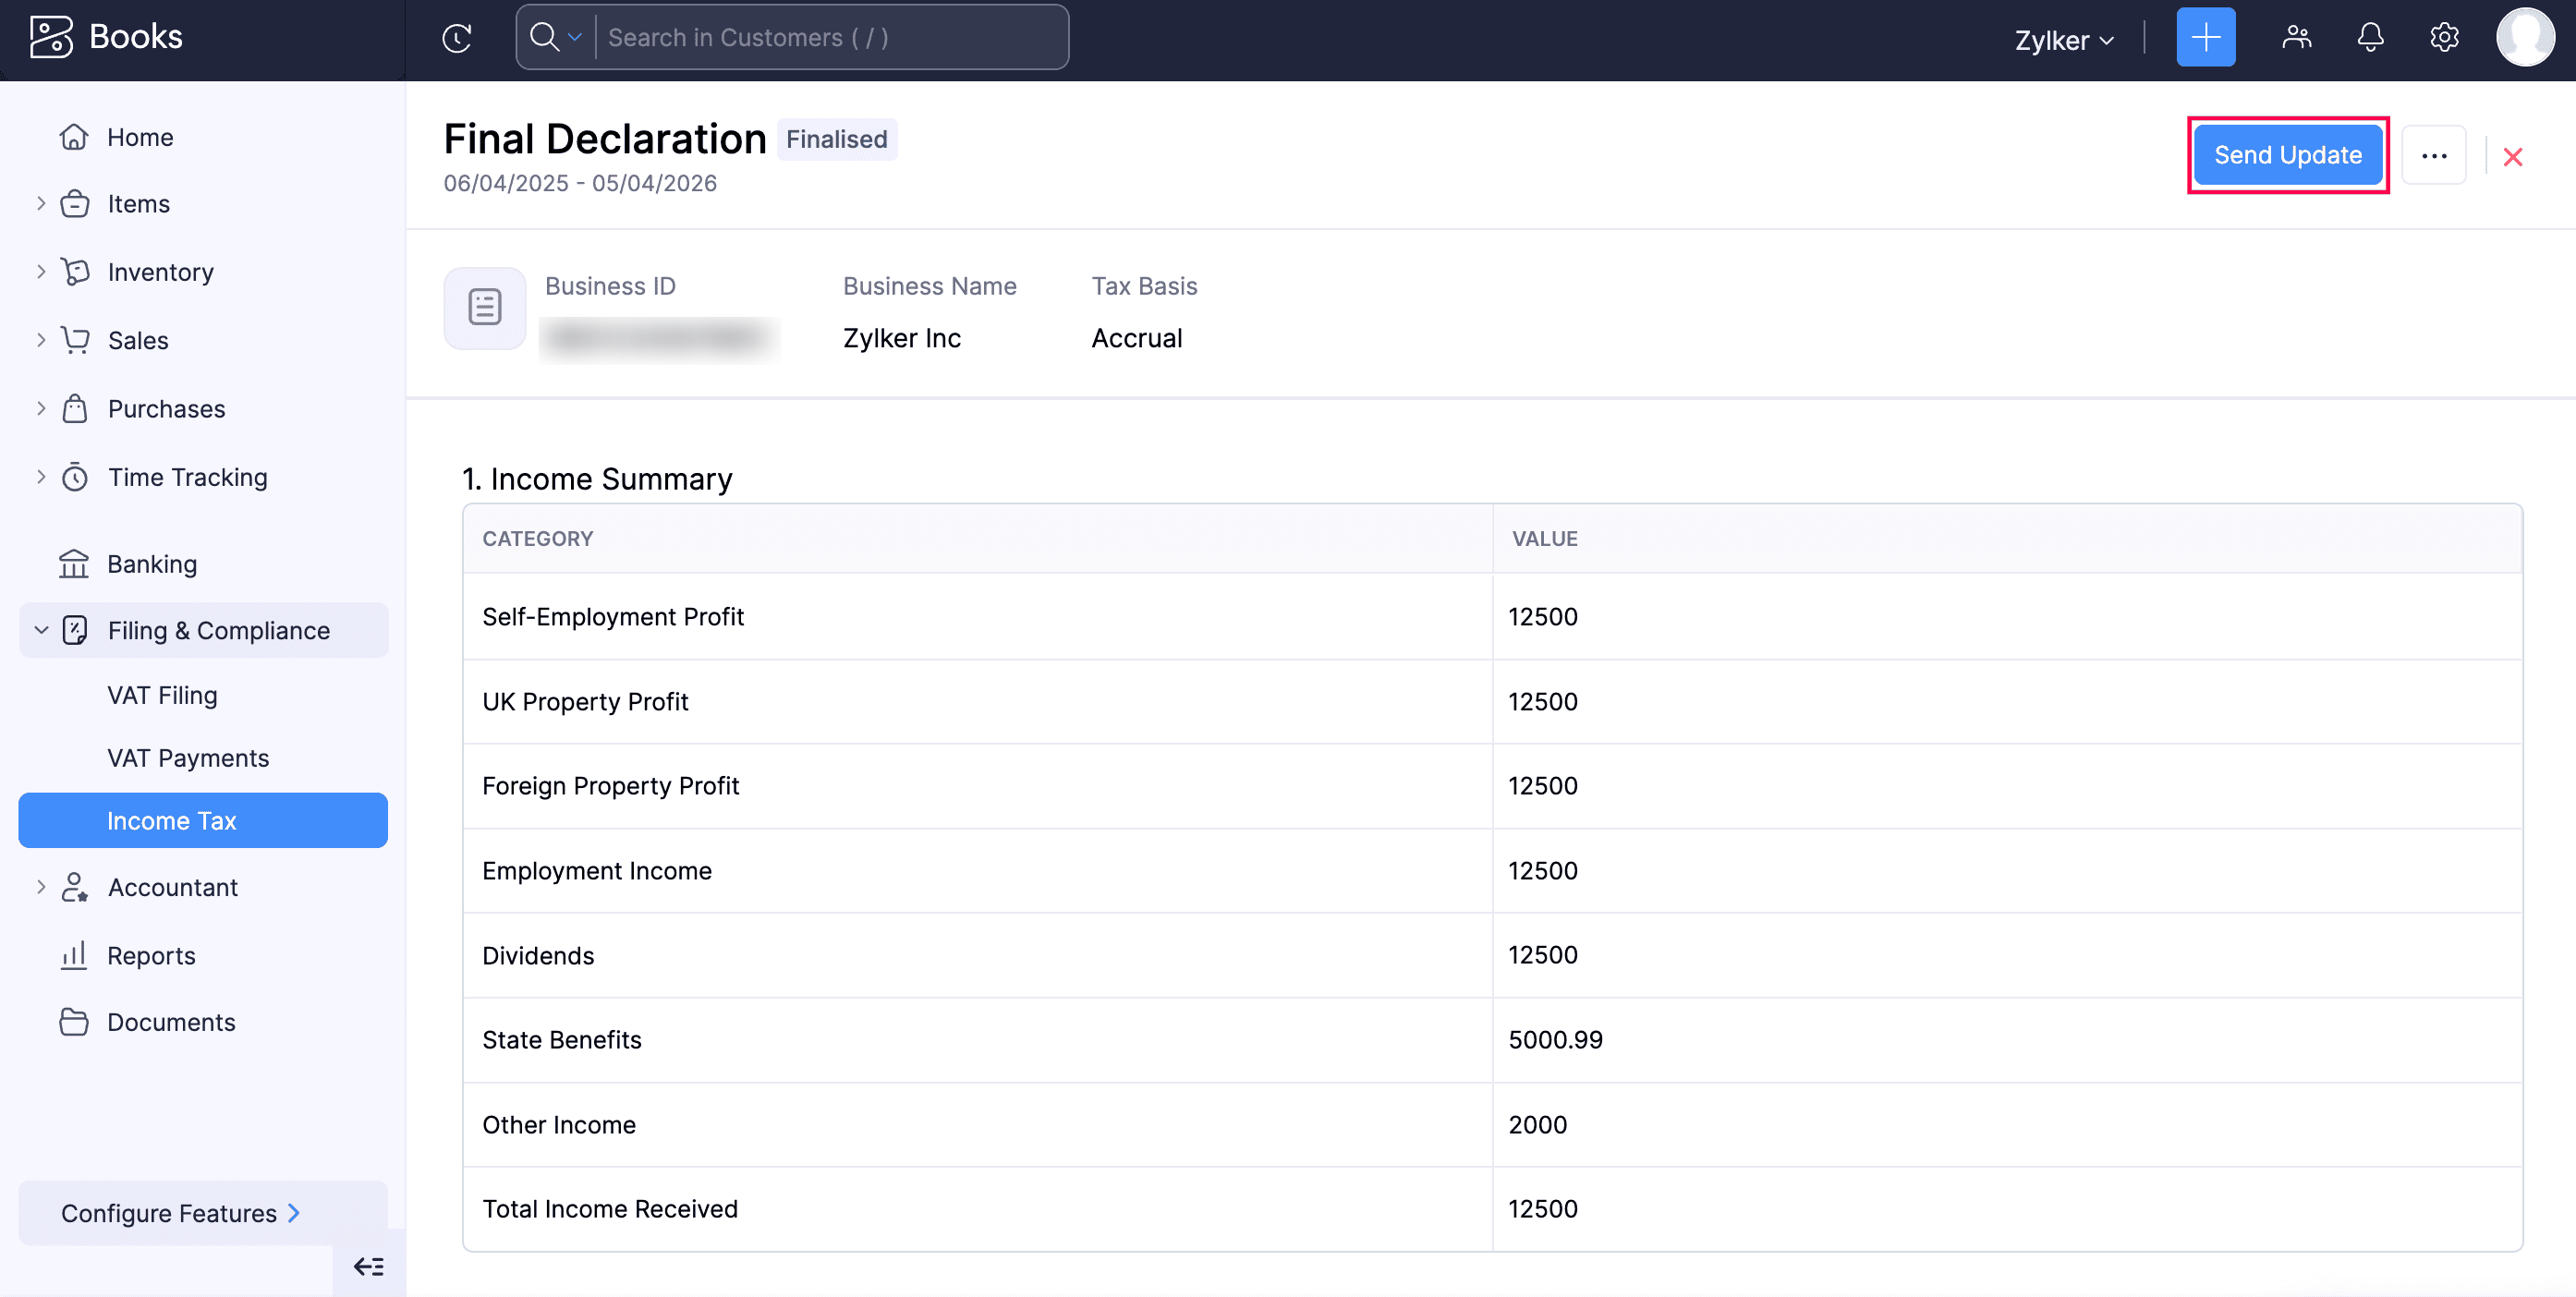The height and width of the screenshot is (1297, 2576).
Task: Open the search scope dropdown arrow
Action: click(575, 38)
